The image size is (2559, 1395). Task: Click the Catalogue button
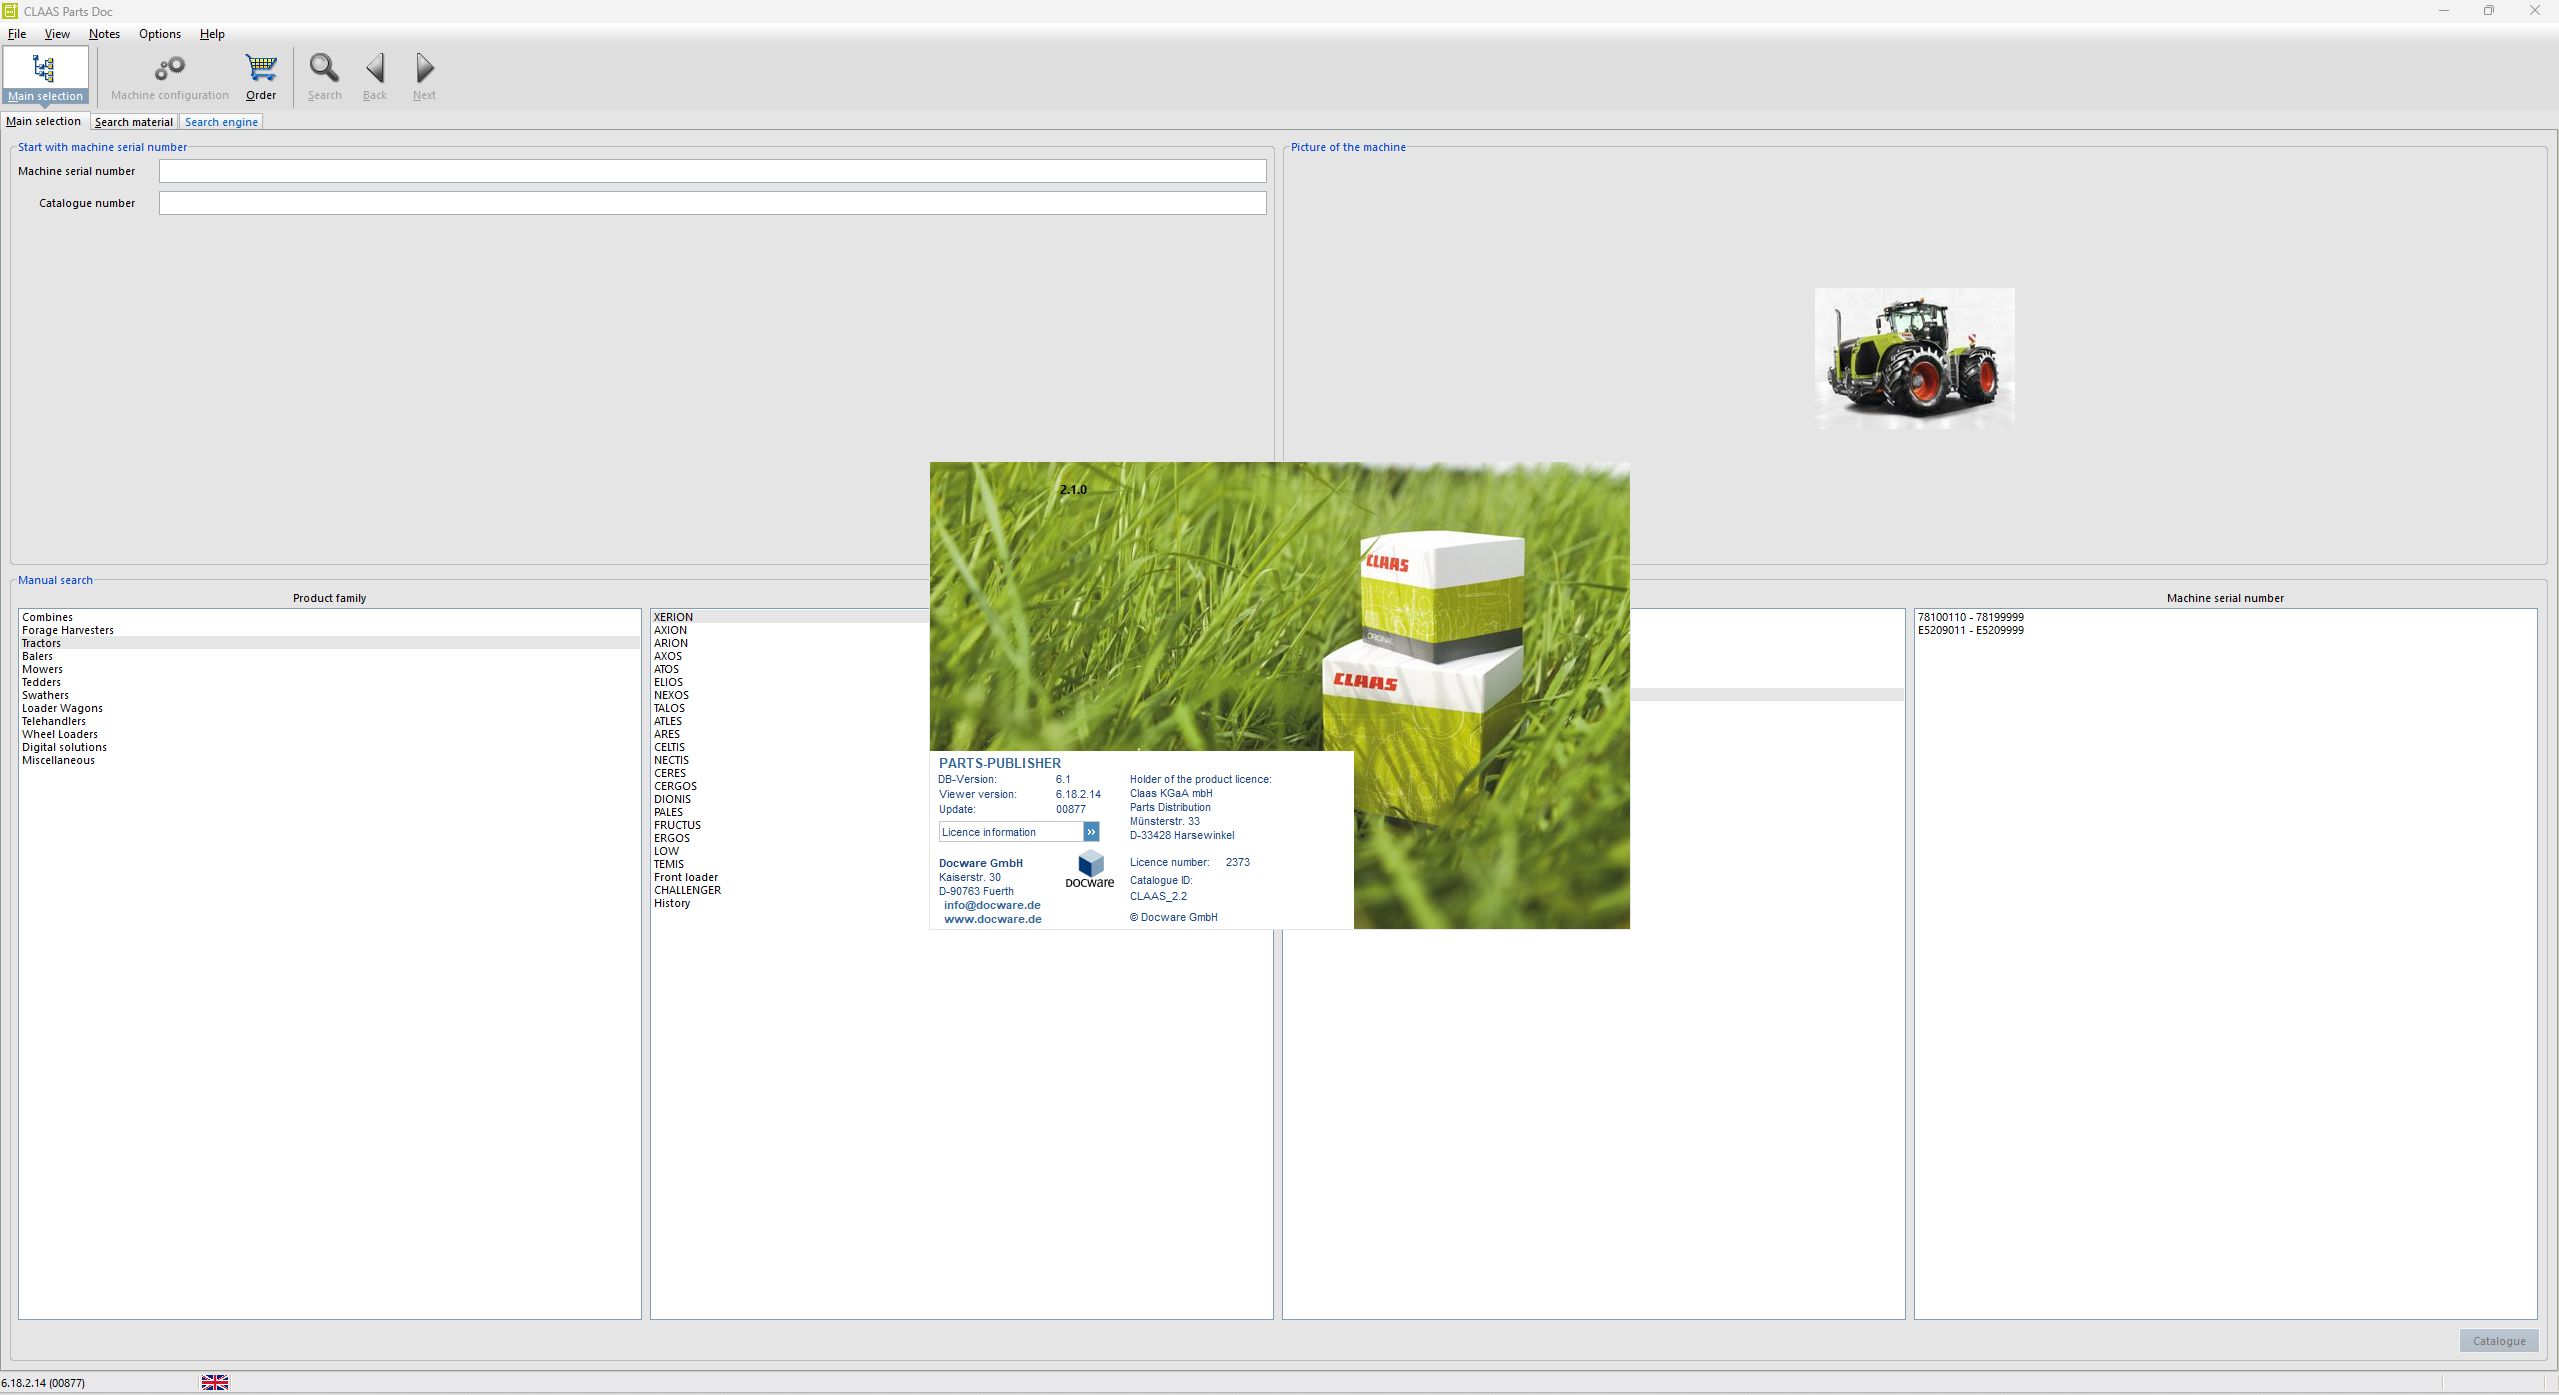pyautogui.click(x=2498, y=1341)
